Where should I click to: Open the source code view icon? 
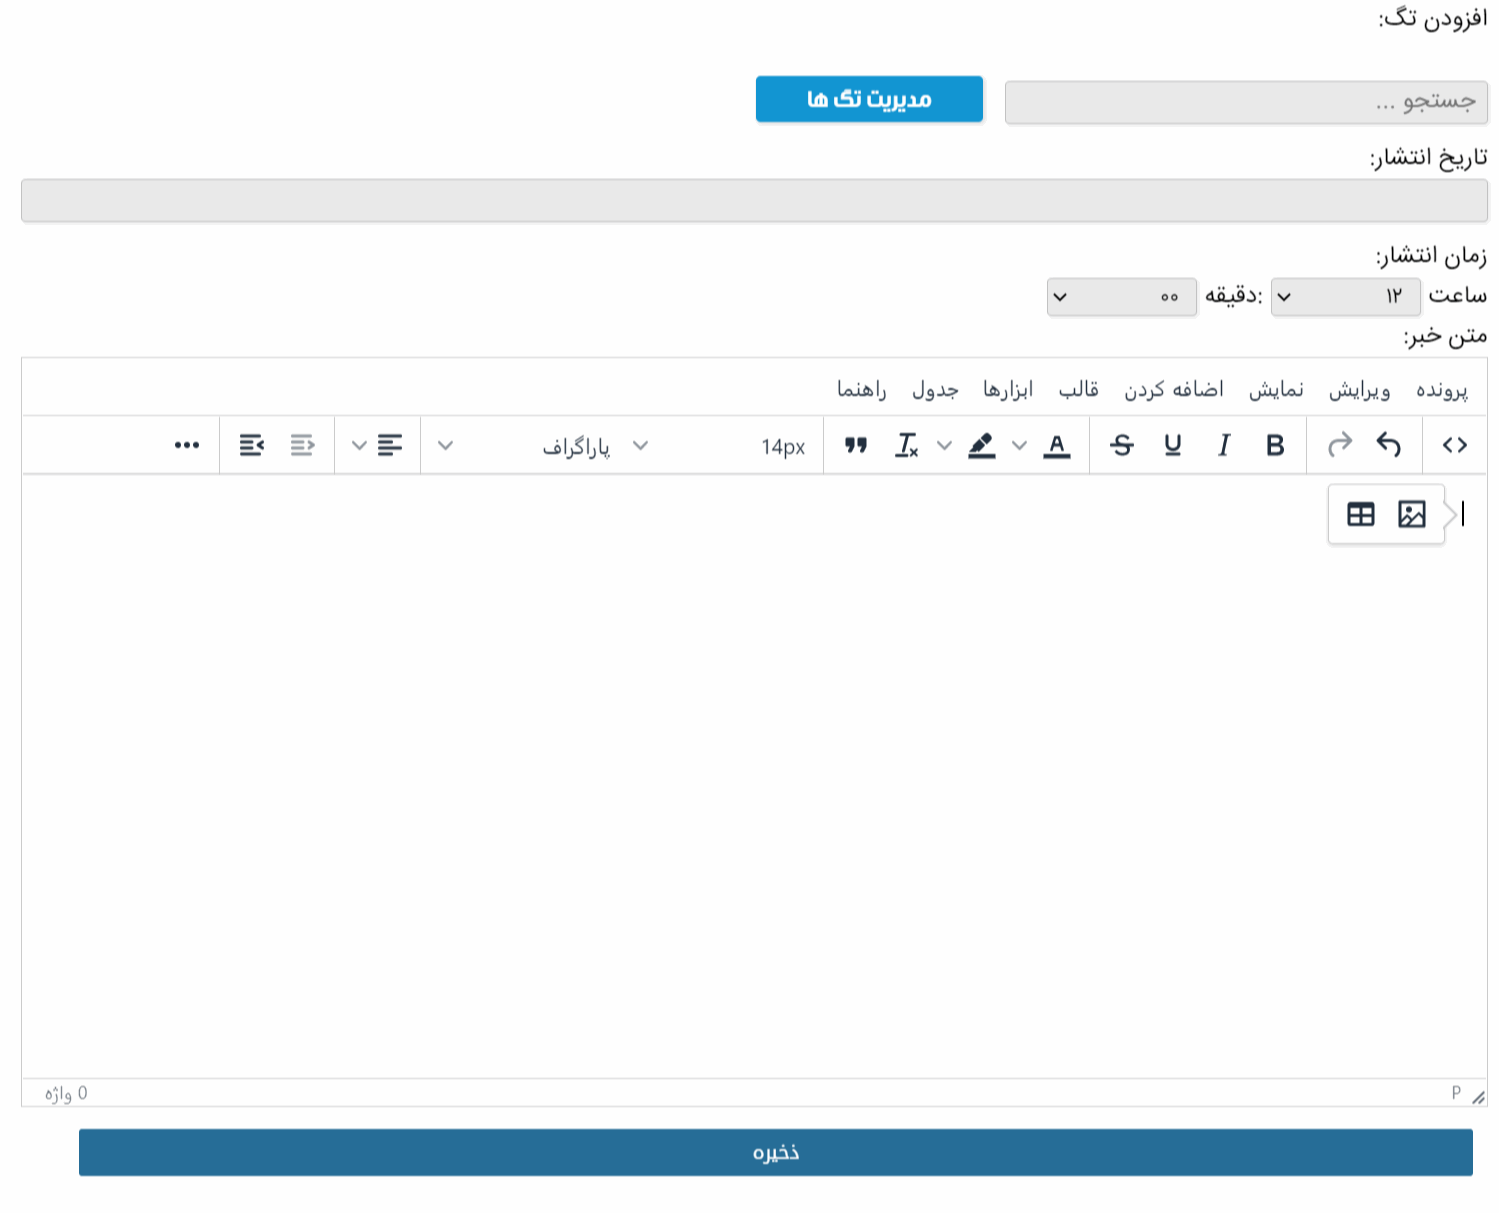tap(1454, 445)
